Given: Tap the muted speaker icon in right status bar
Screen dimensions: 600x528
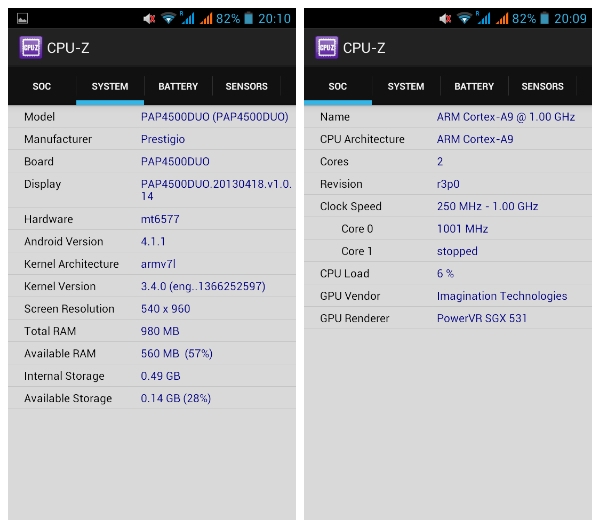Looking at the screenshot, I should (x=445, y=18).
